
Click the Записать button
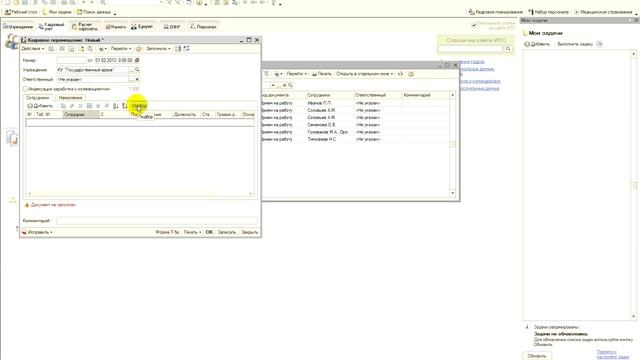point(227,232)
